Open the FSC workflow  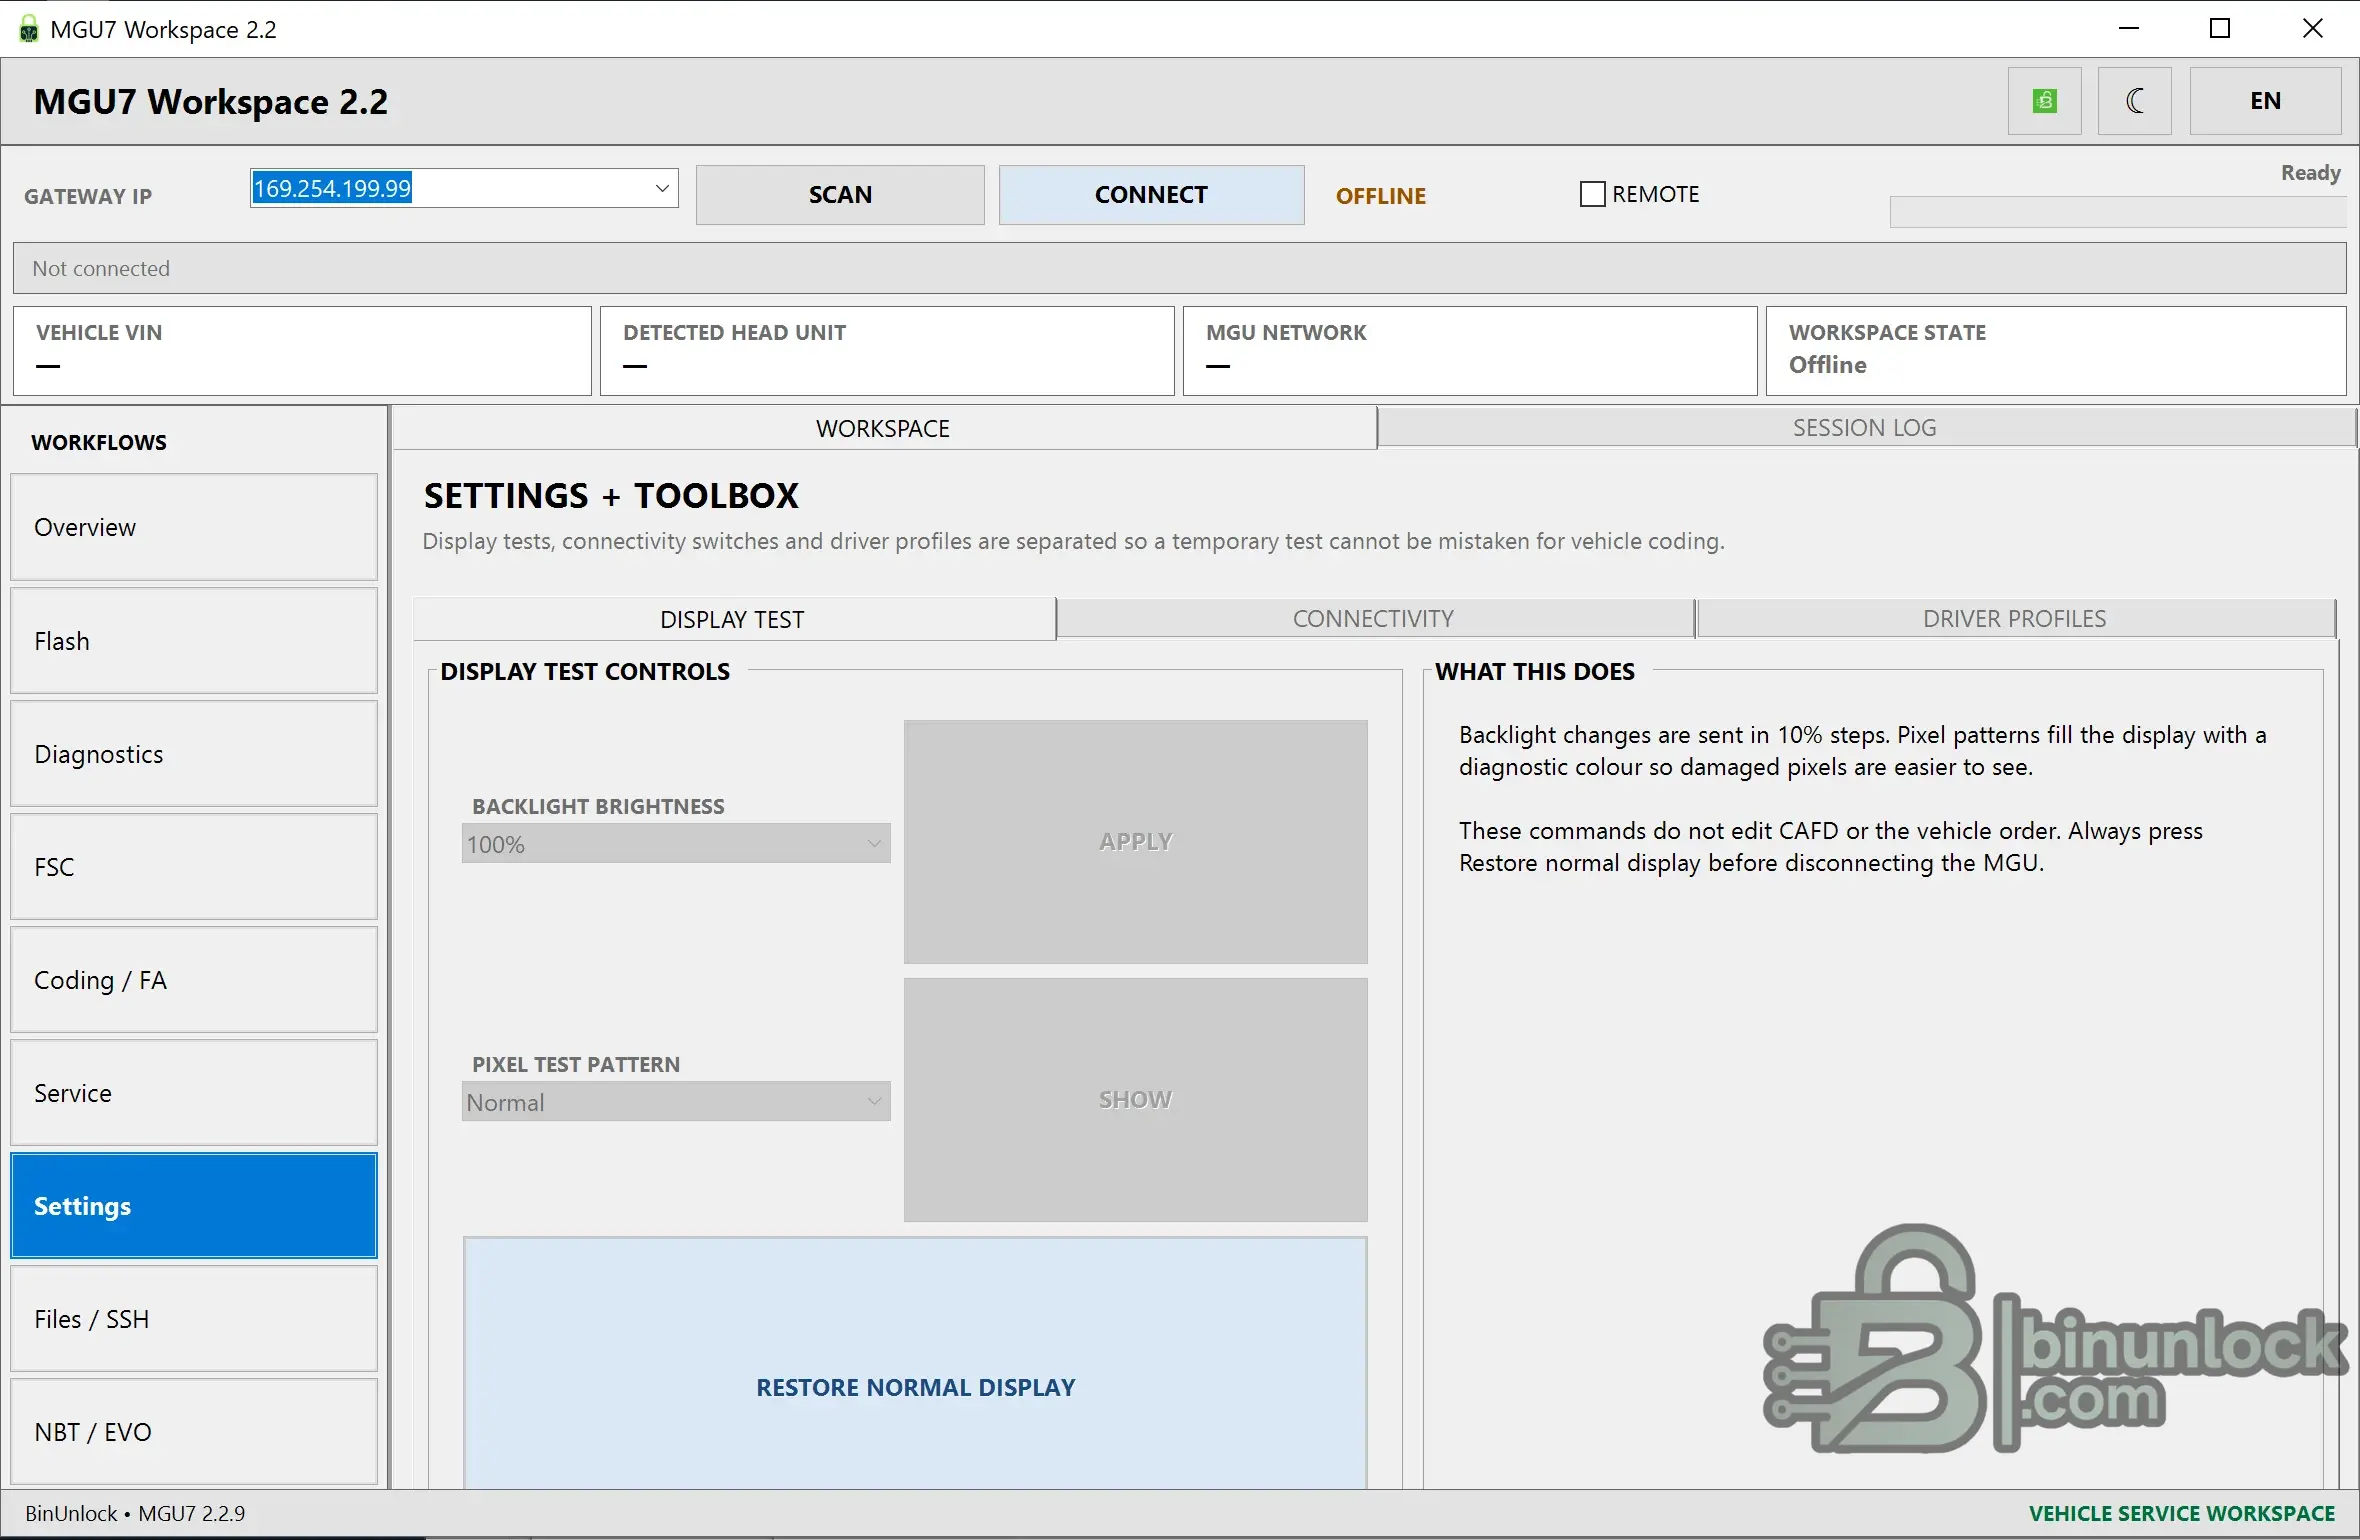coord(194,867)
